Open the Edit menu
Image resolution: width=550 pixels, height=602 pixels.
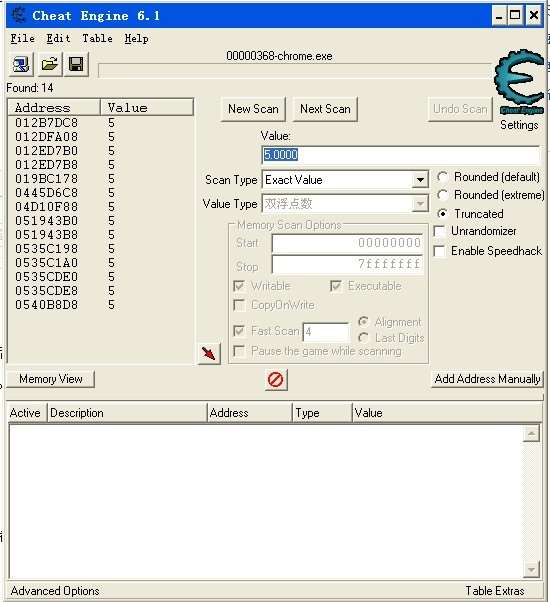58,38
